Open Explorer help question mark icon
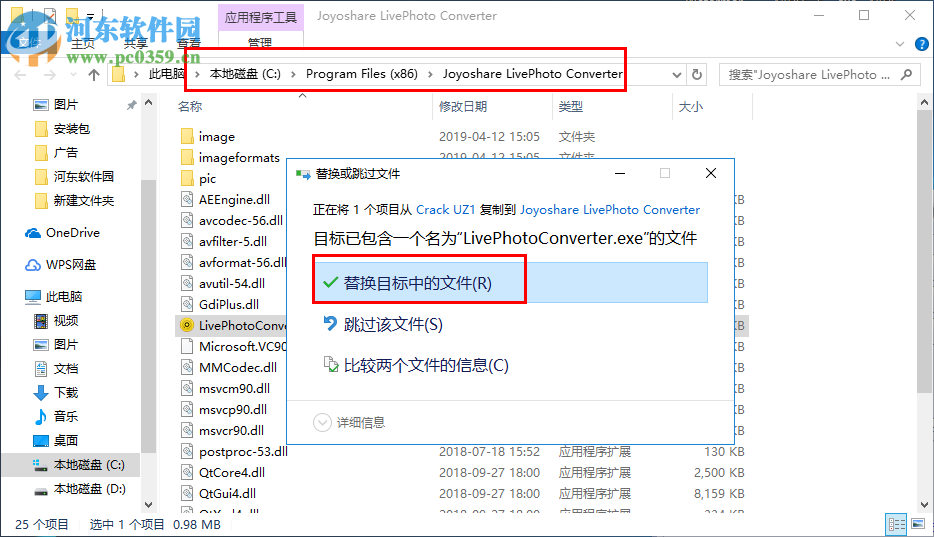 pyautogui.click(x=921, y=43)
